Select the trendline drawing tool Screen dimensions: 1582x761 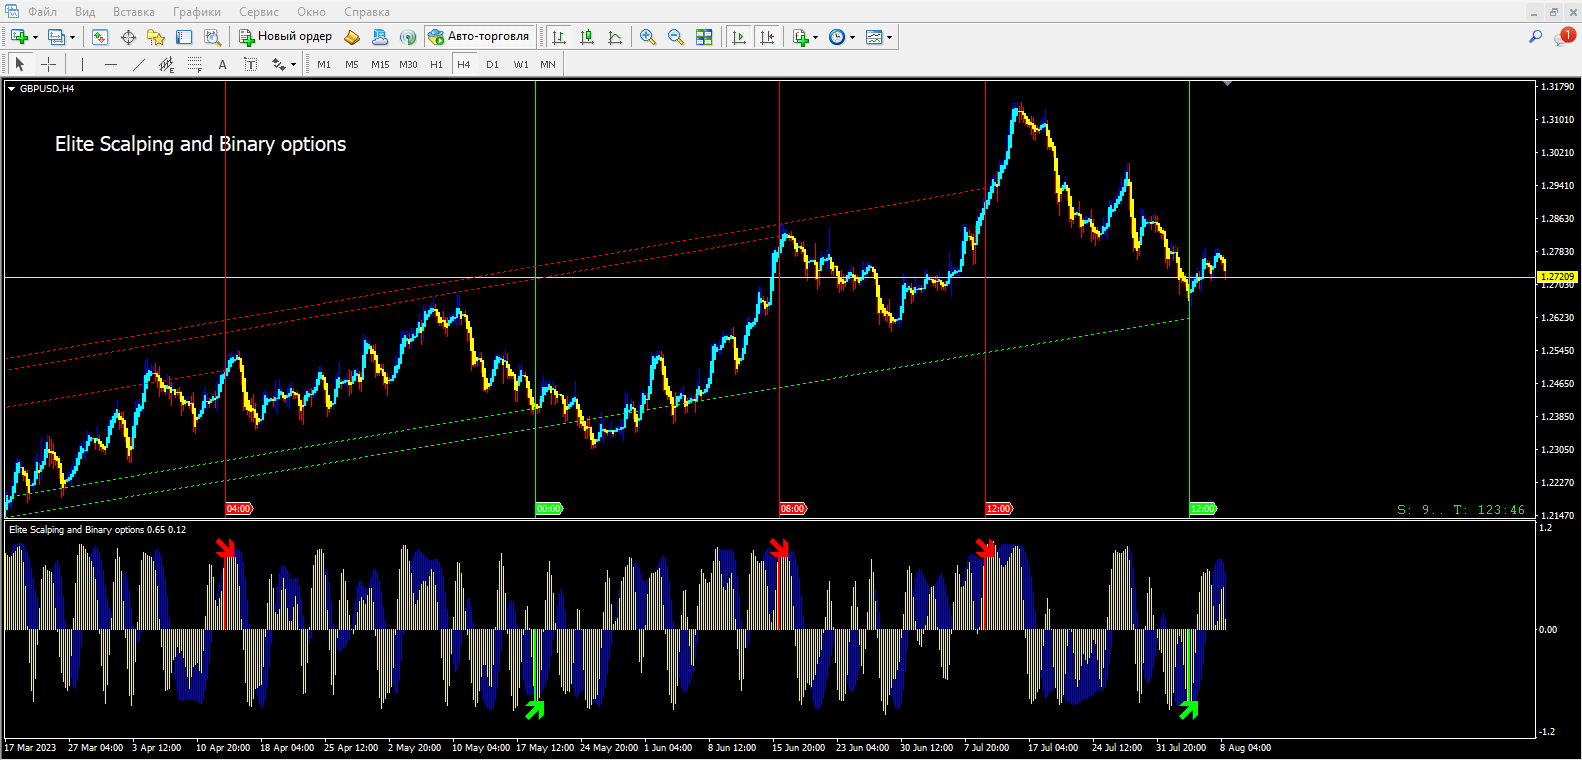138,64
